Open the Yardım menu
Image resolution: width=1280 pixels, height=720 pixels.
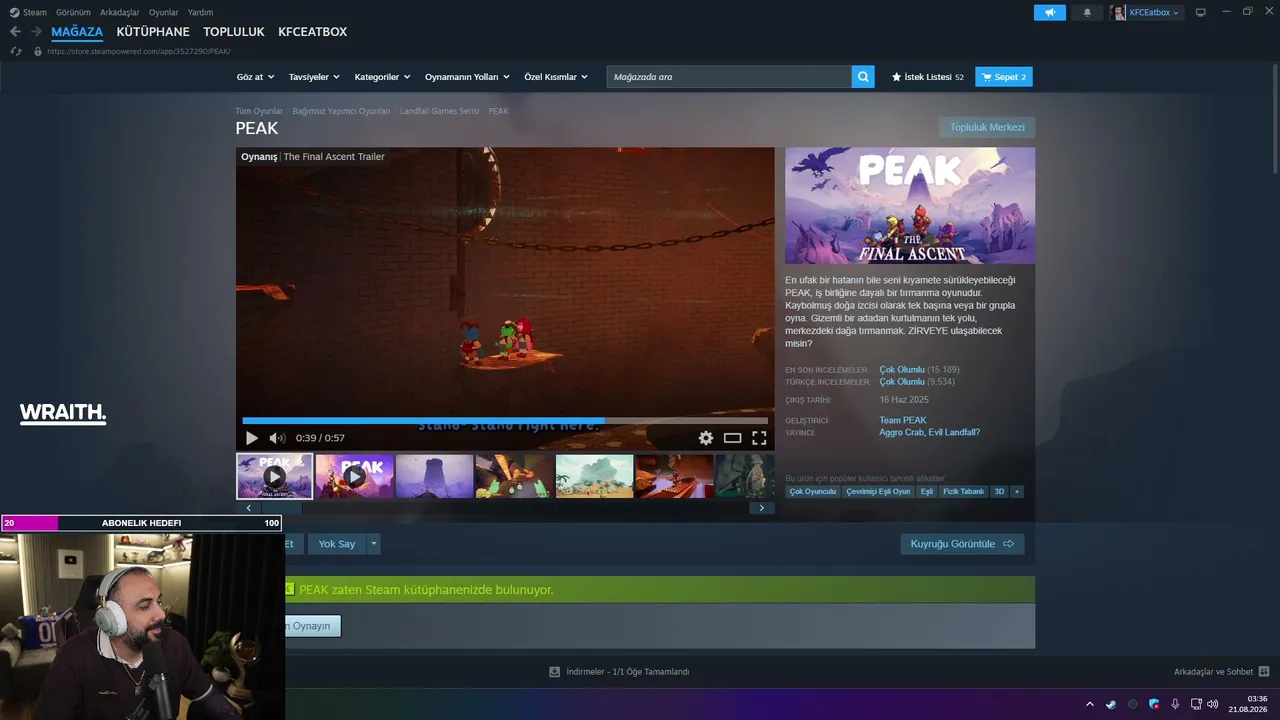(200, 12)
